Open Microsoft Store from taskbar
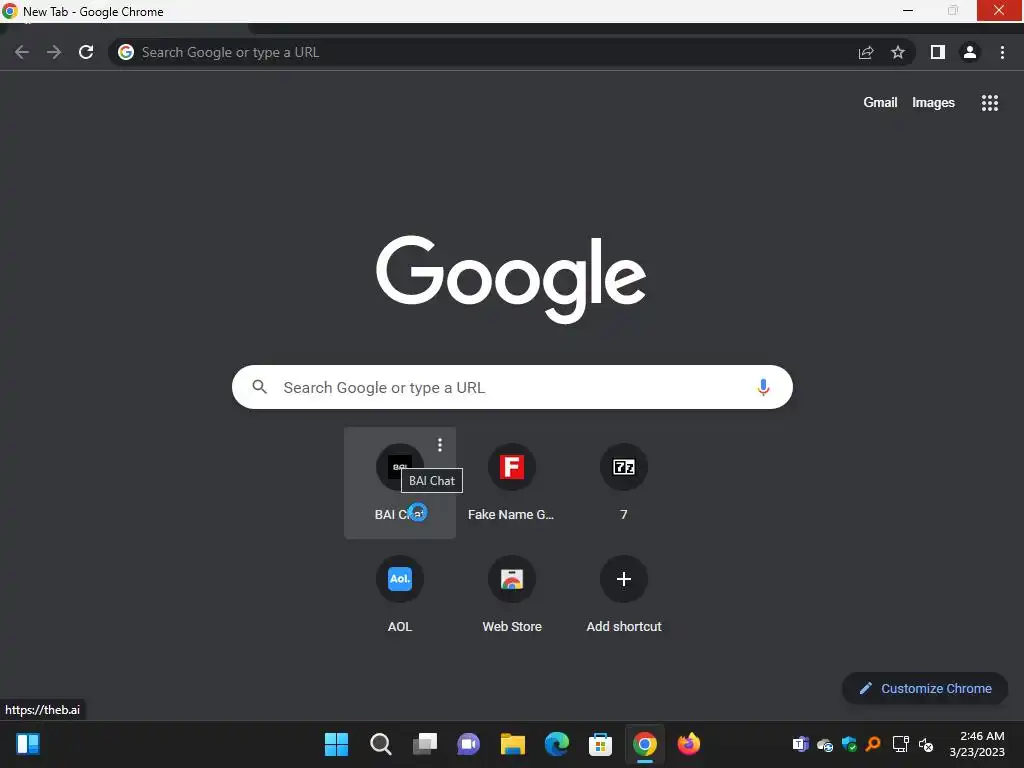 click(x=600, y=744)
